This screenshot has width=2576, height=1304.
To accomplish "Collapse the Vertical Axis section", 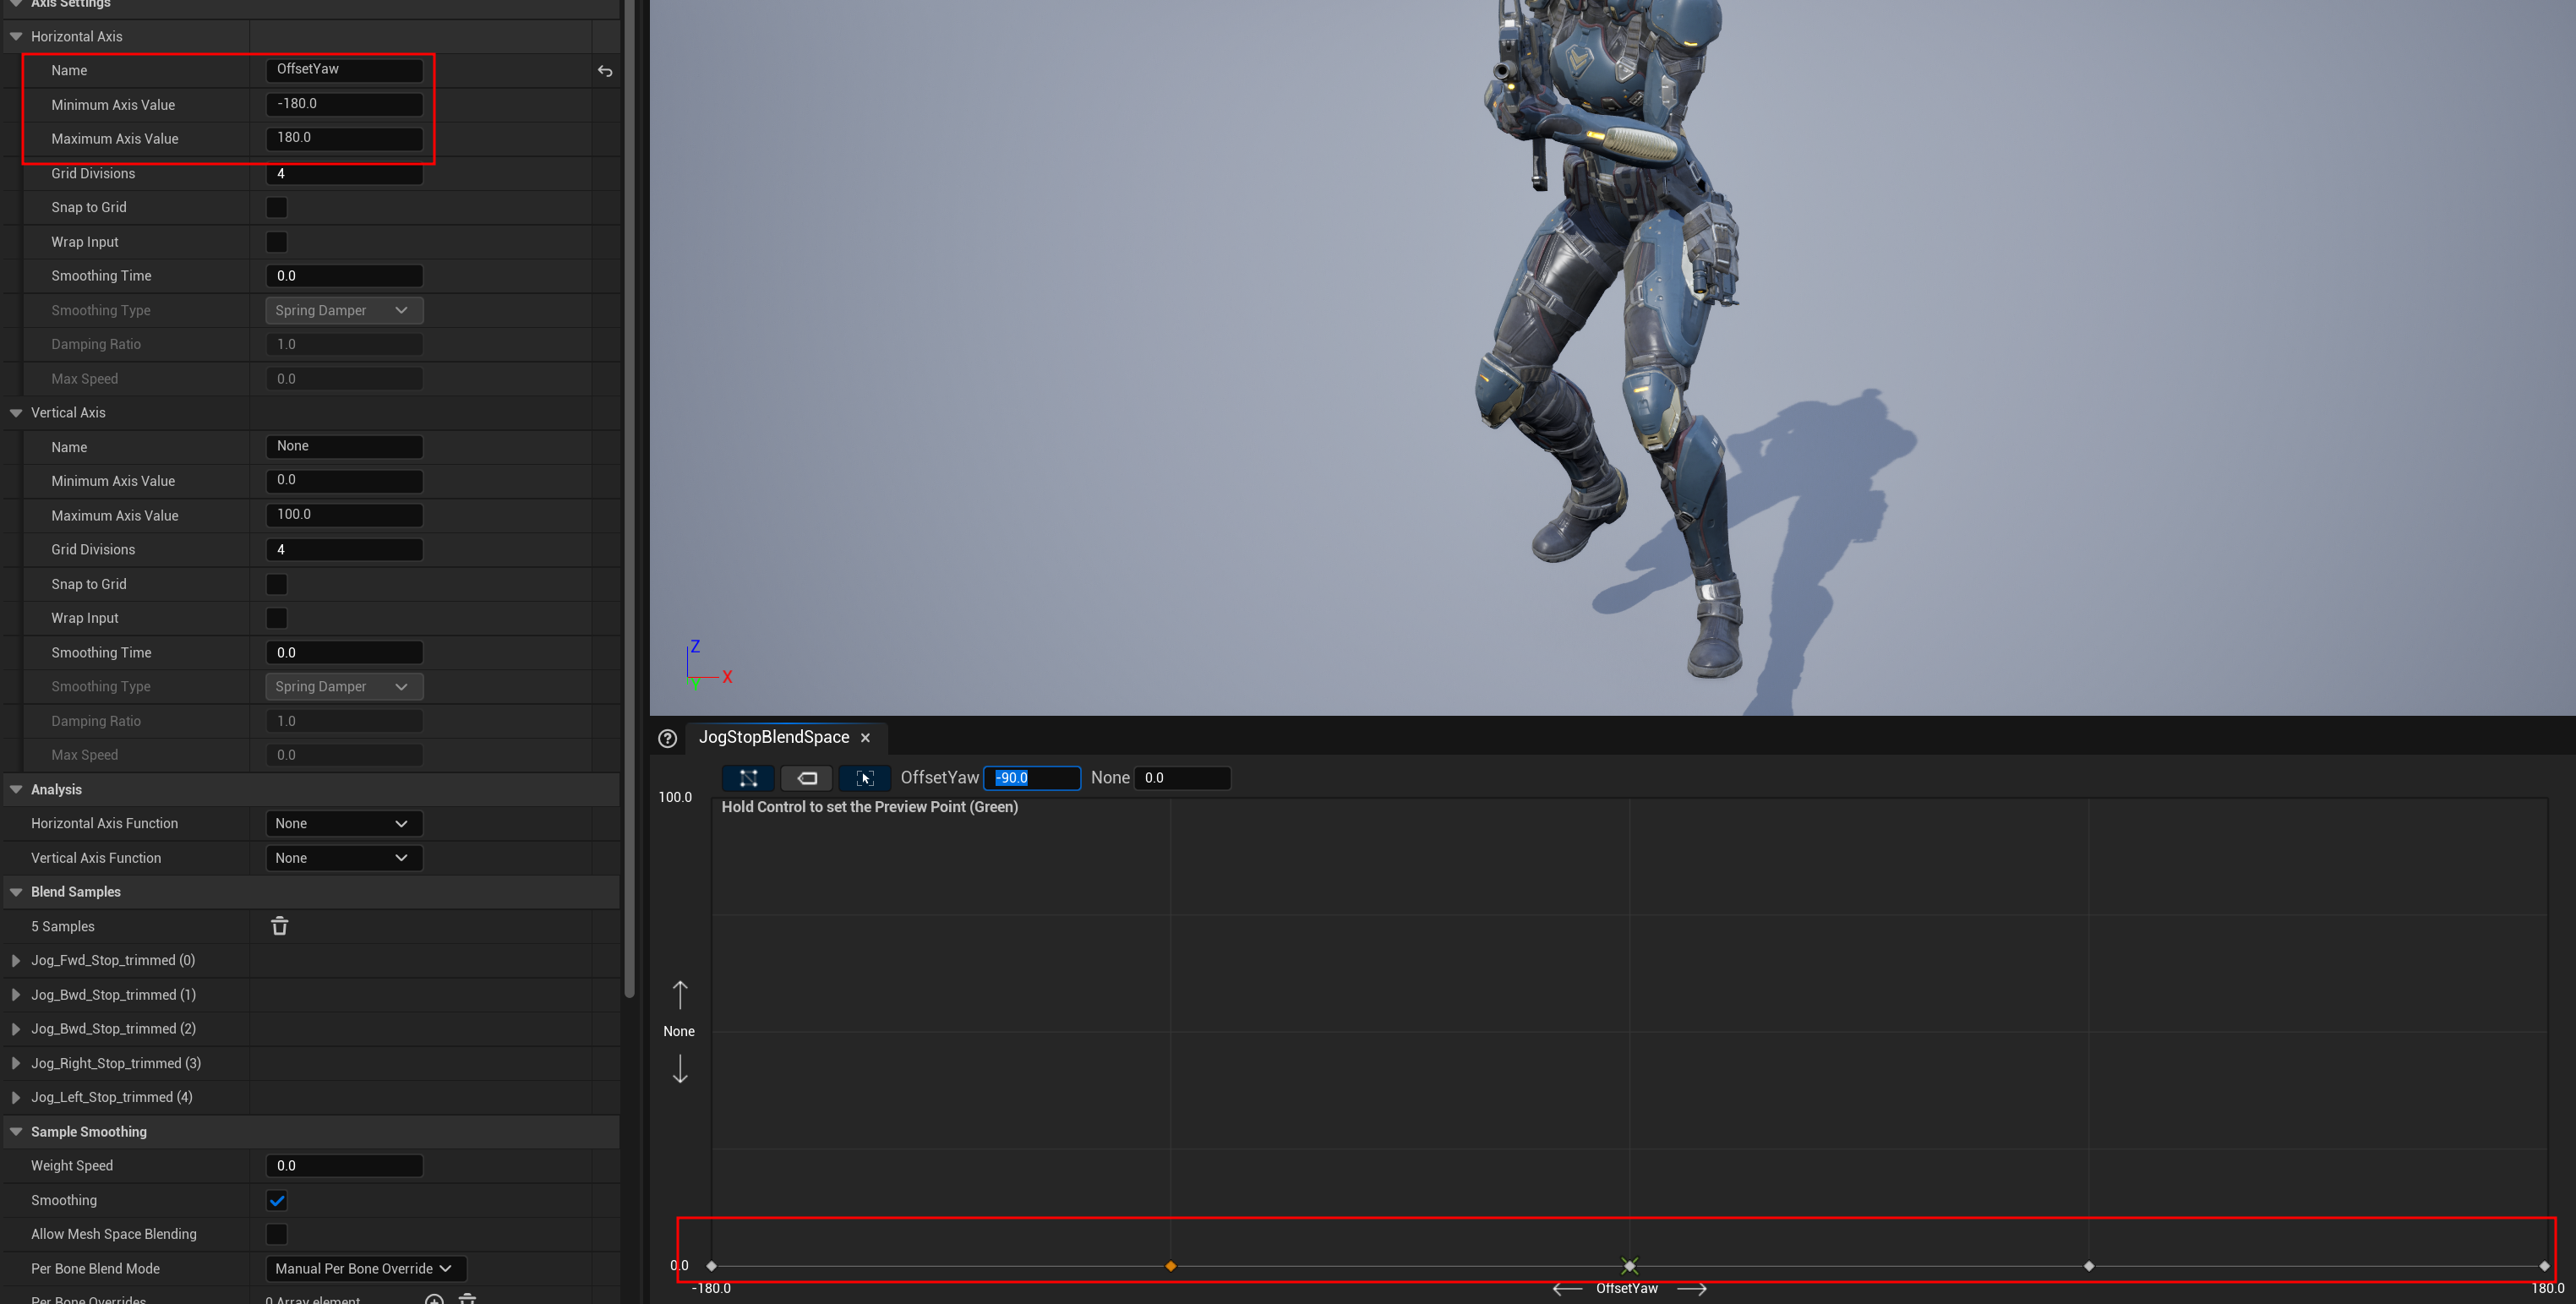I will (16, 413).
